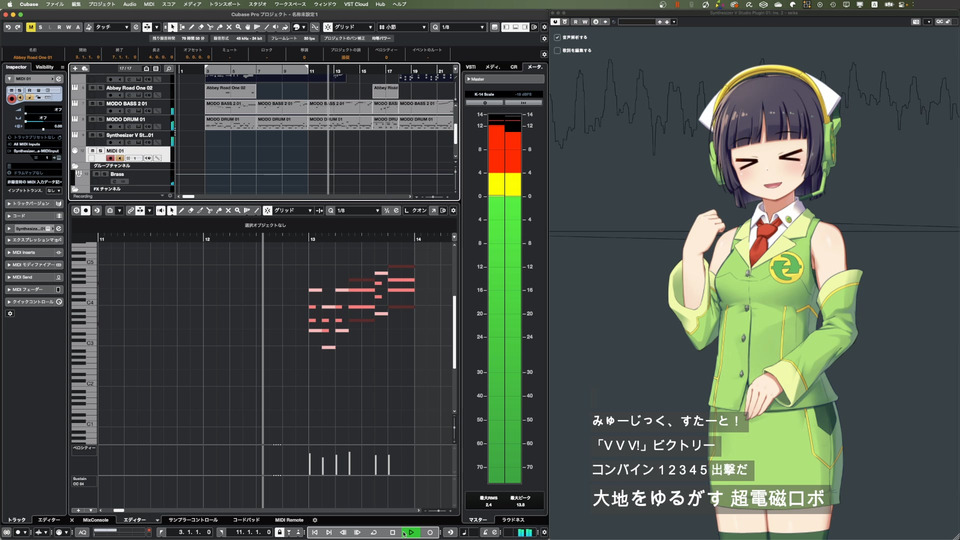
Task: Switch to the コードパッド tab
Action: coord(246,520)
